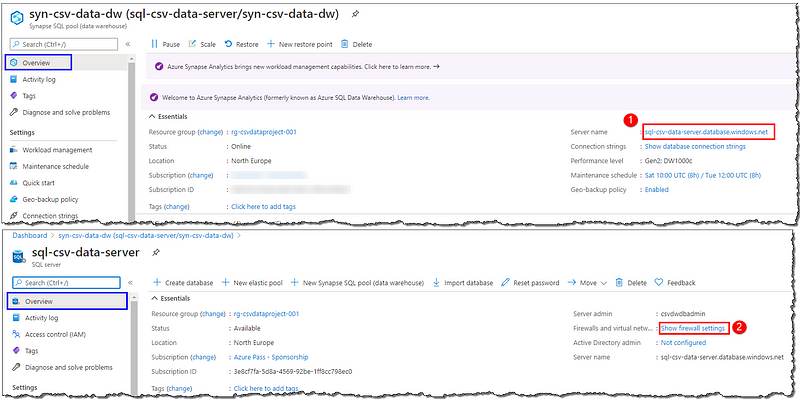Click the Dashboard breadcrumb link
The width and height of the screenshot is (800, 402).
[x=29, y=235]
